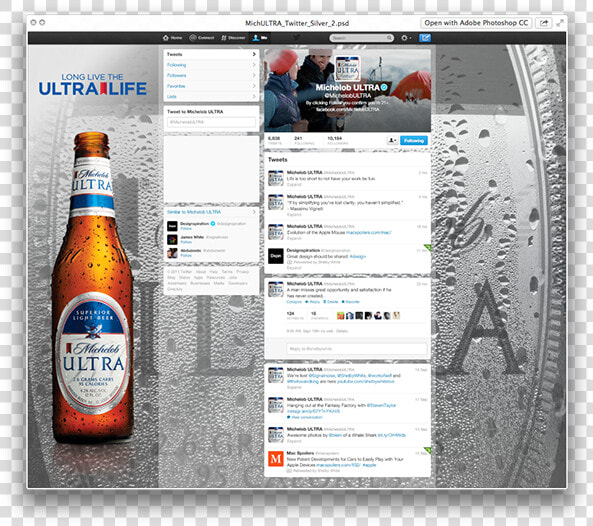
Task: Click the chevron next to Following sidebar row
Action: [x=254, y=65]
